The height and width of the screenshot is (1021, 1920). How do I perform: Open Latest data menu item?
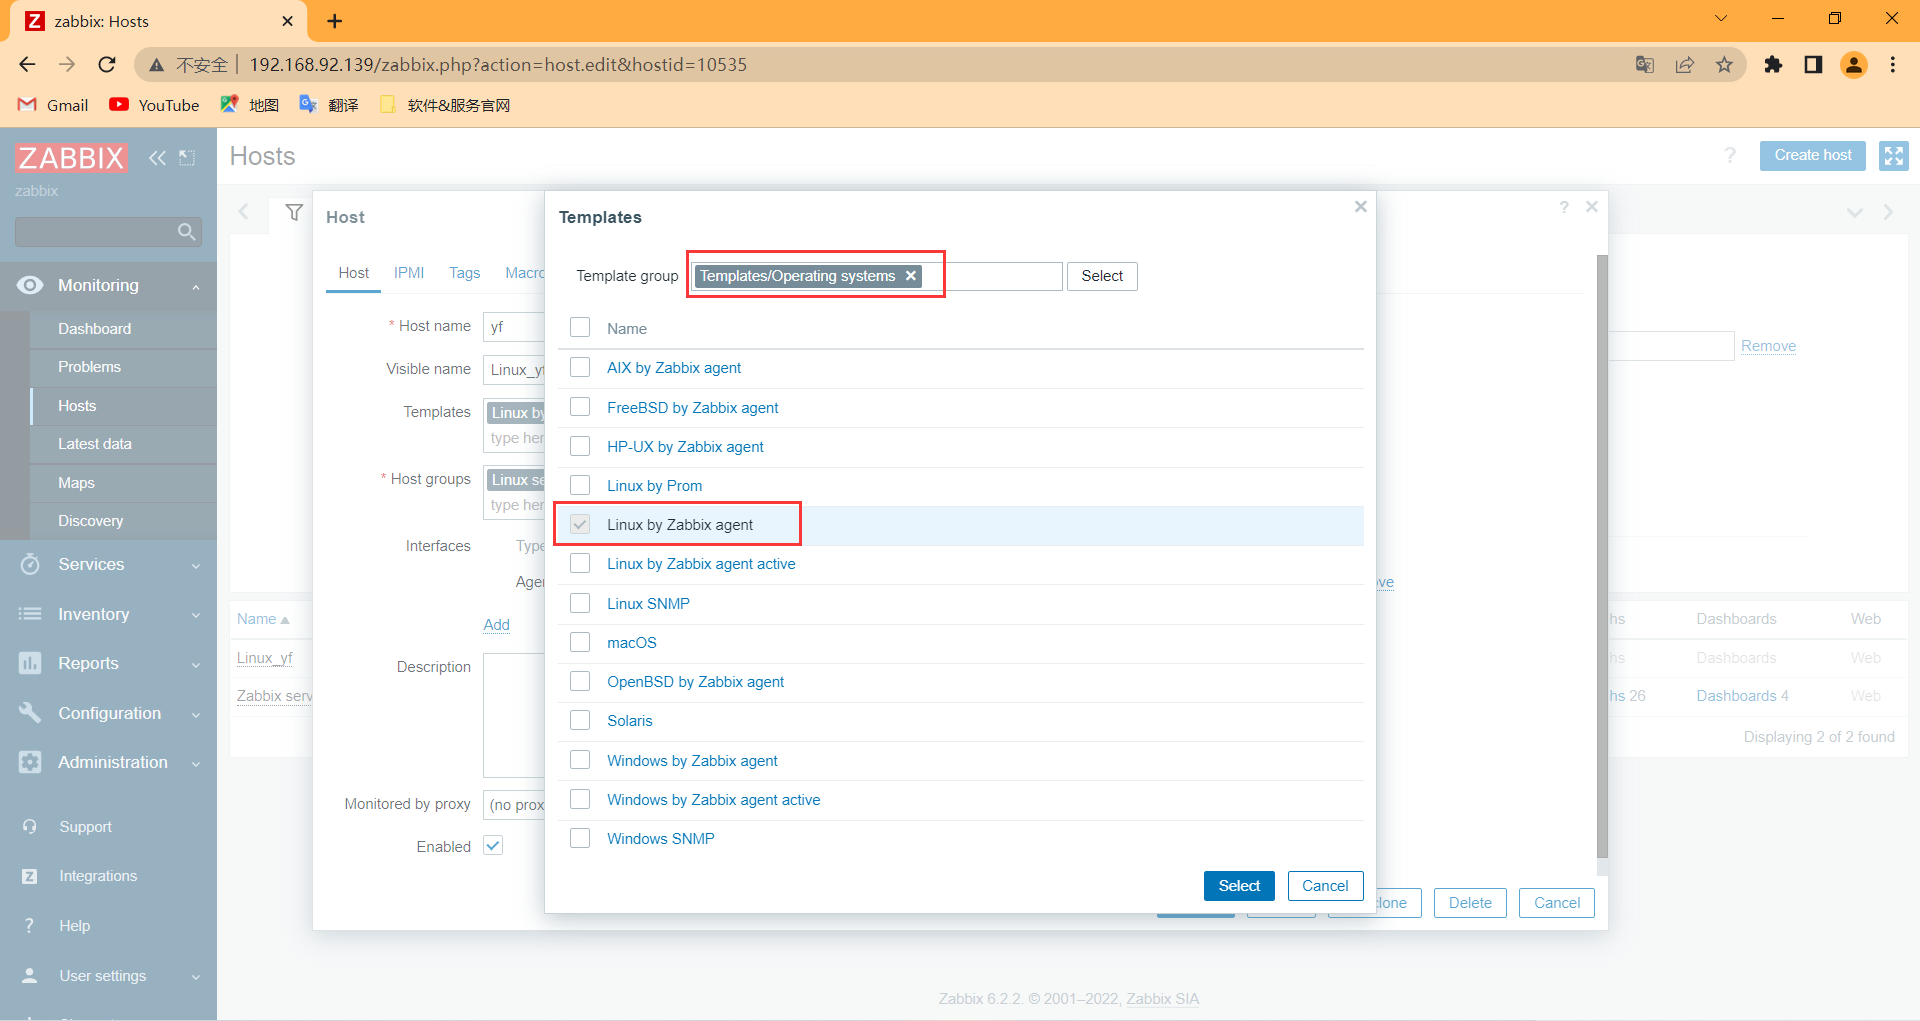95,444
